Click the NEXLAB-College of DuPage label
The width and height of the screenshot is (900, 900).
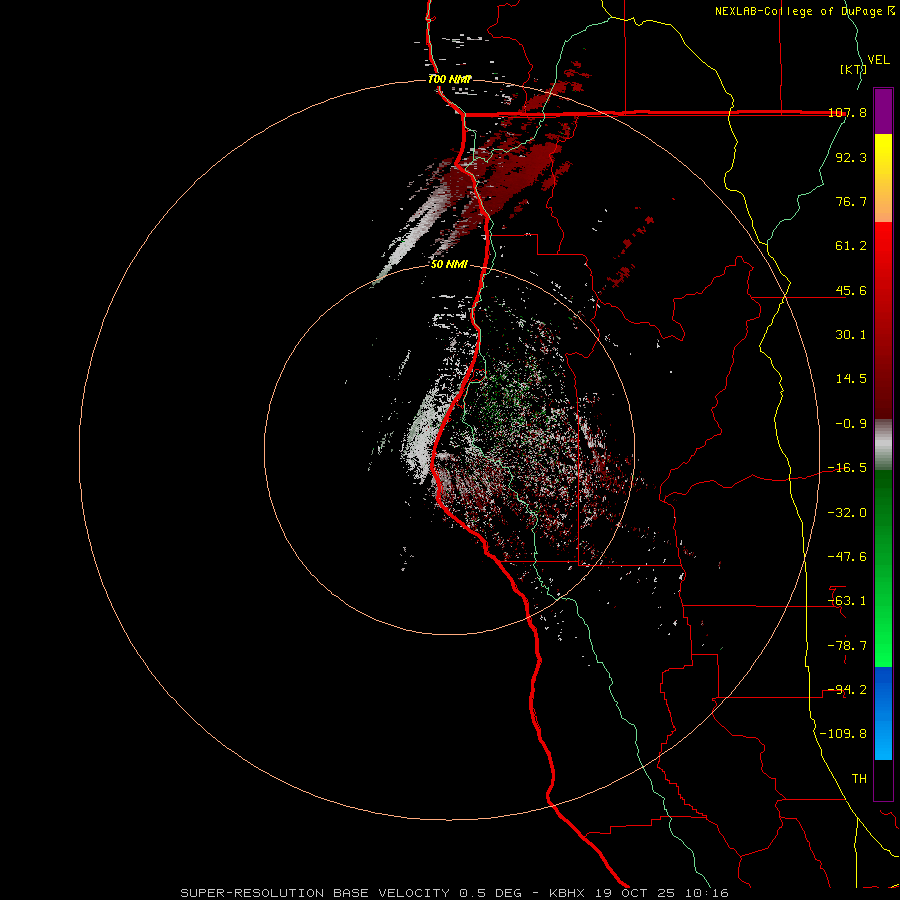point(804,11)
